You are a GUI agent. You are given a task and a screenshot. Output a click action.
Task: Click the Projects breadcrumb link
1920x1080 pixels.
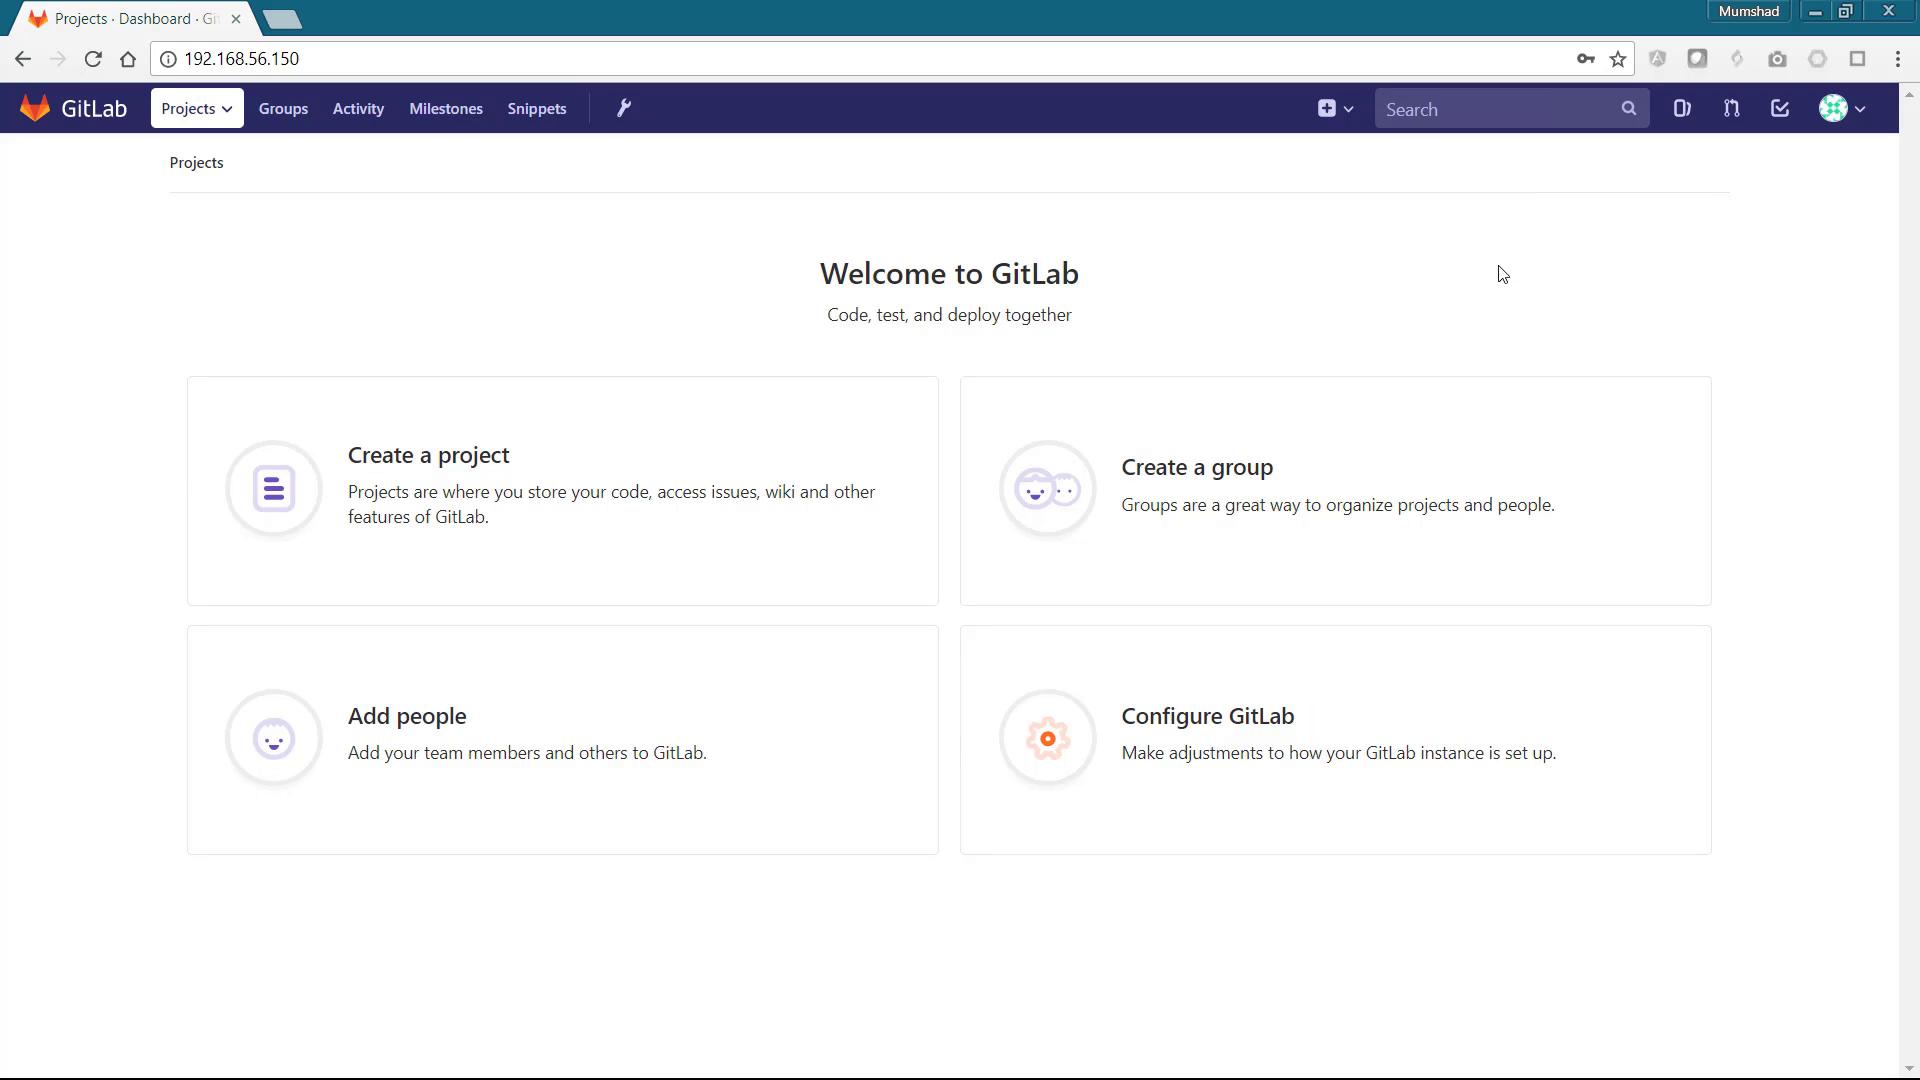[196, 162]
